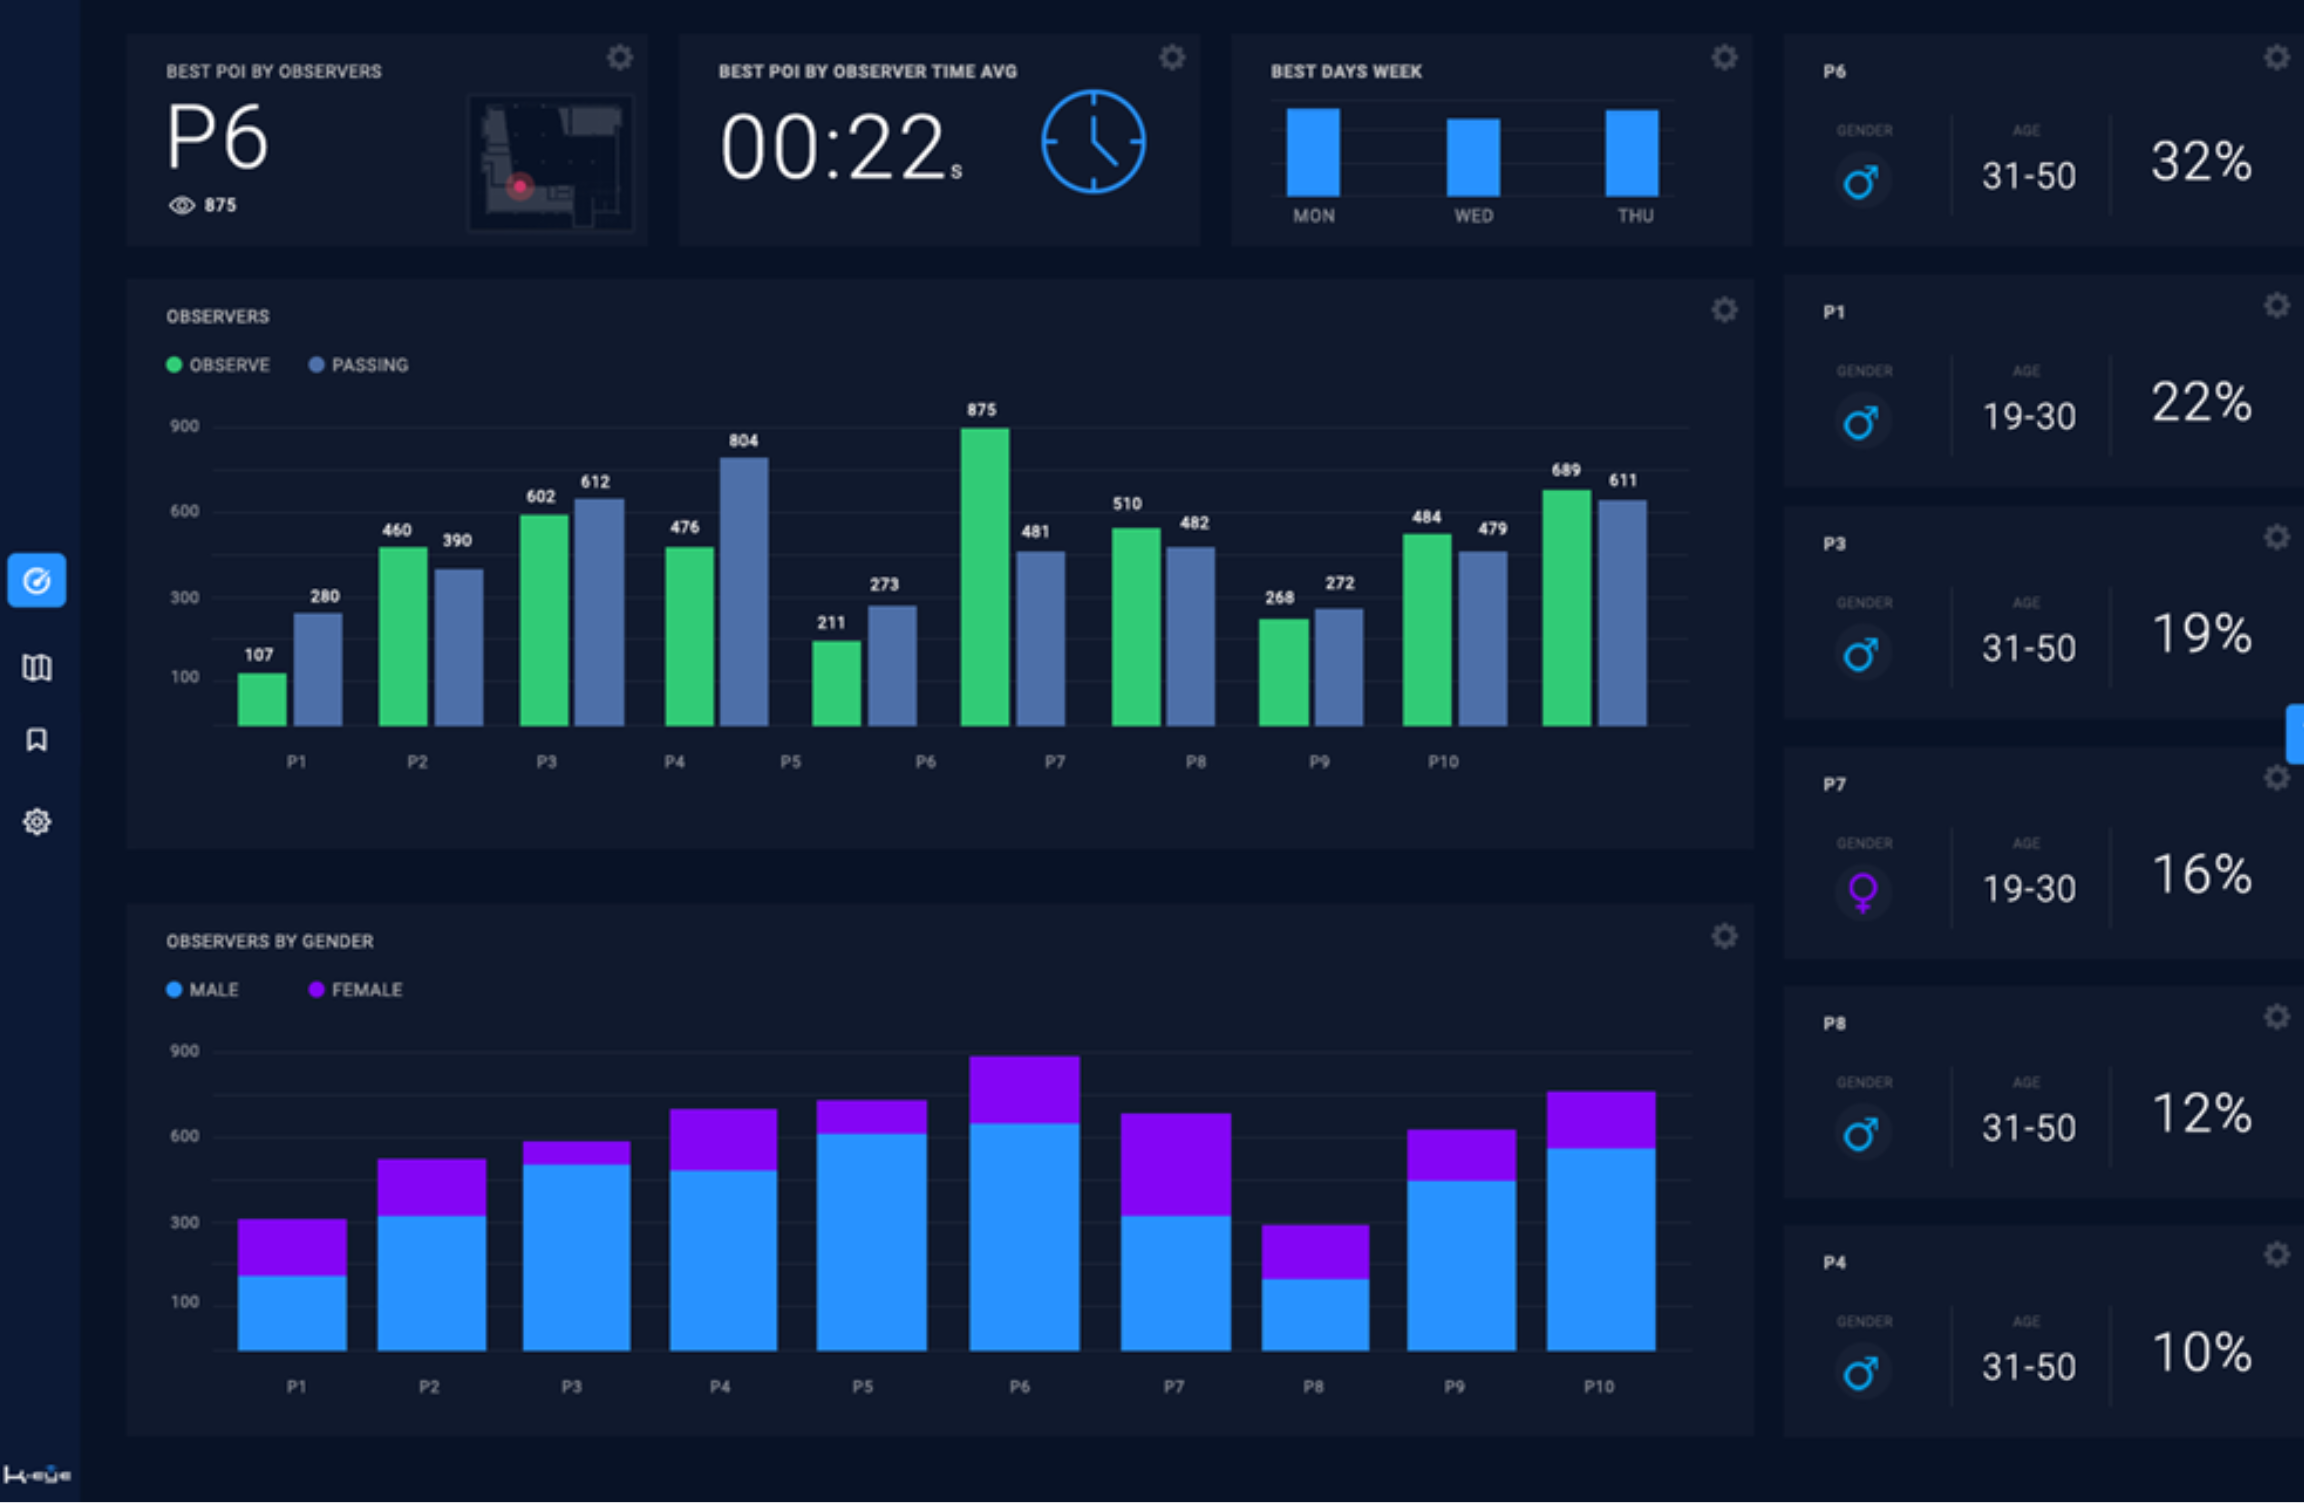Click the 32% value in P6 card

[2201, 161]
